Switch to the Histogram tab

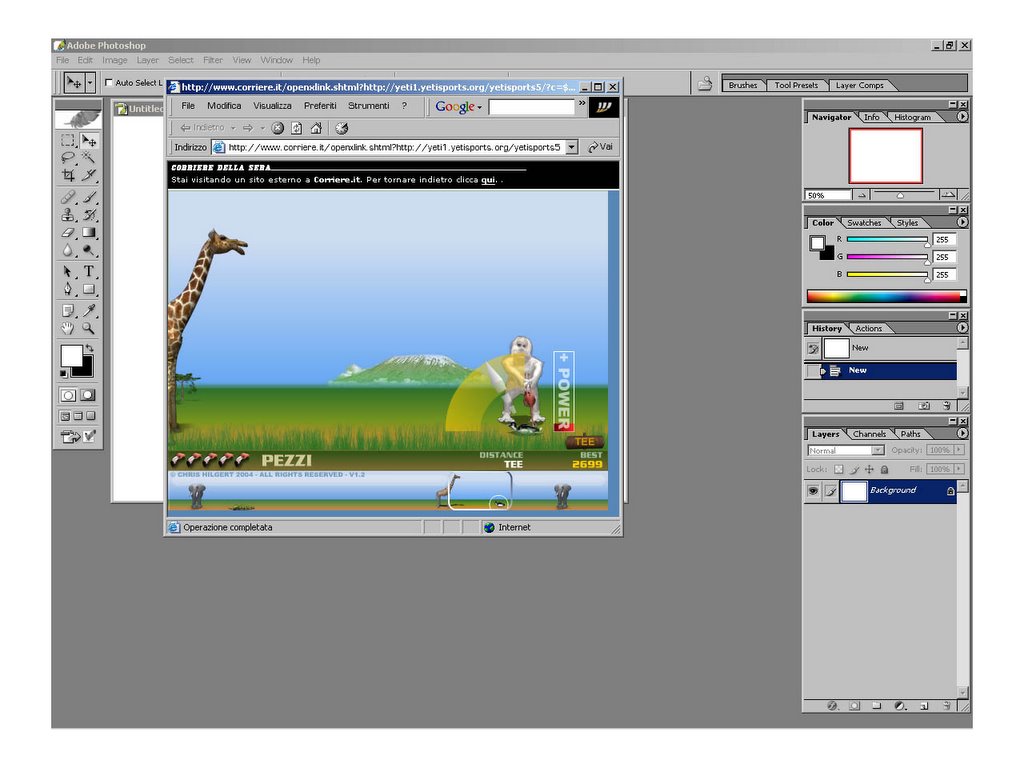click(x=912, y=118)
